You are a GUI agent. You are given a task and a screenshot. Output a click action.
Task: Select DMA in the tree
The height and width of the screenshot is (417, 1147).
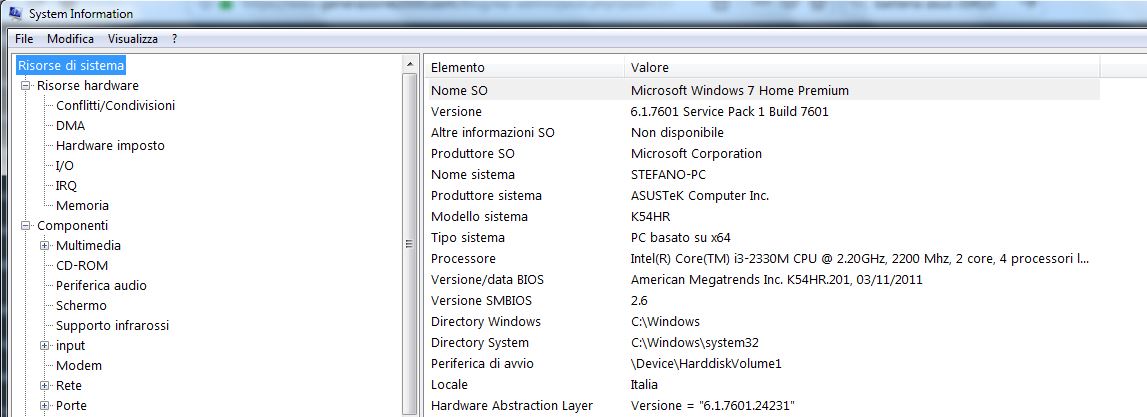pos(70,126)
